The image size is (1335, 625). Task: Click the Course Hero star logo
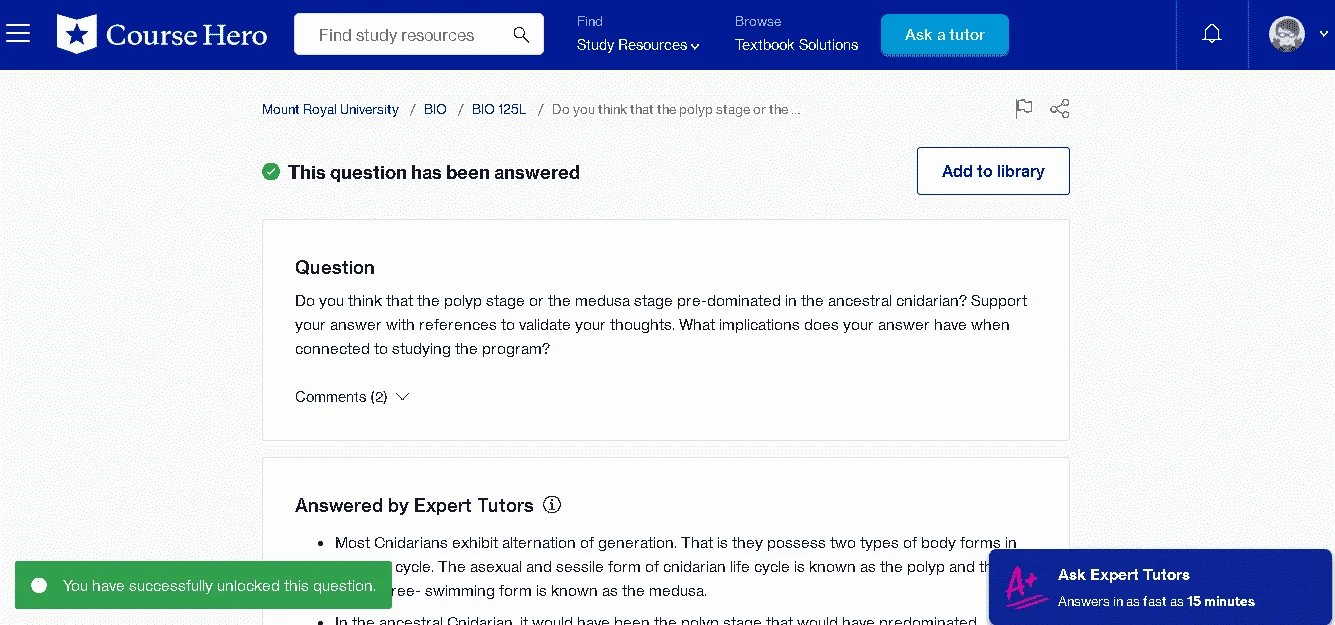(77, 35)
